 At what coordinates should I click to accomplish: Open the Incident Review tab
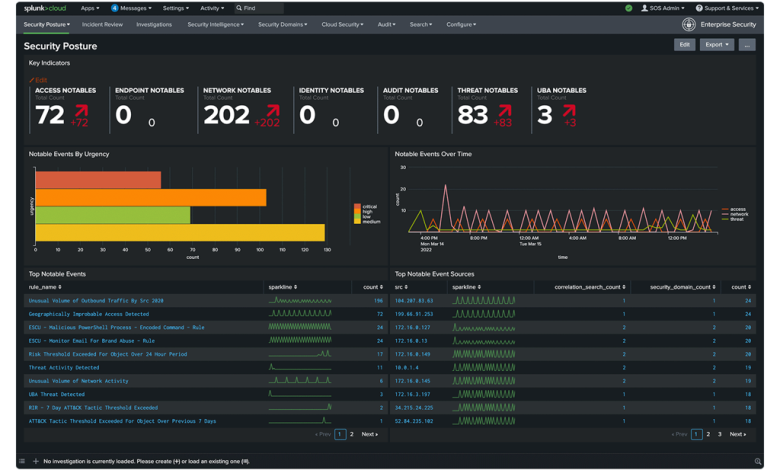click(102, 24)
